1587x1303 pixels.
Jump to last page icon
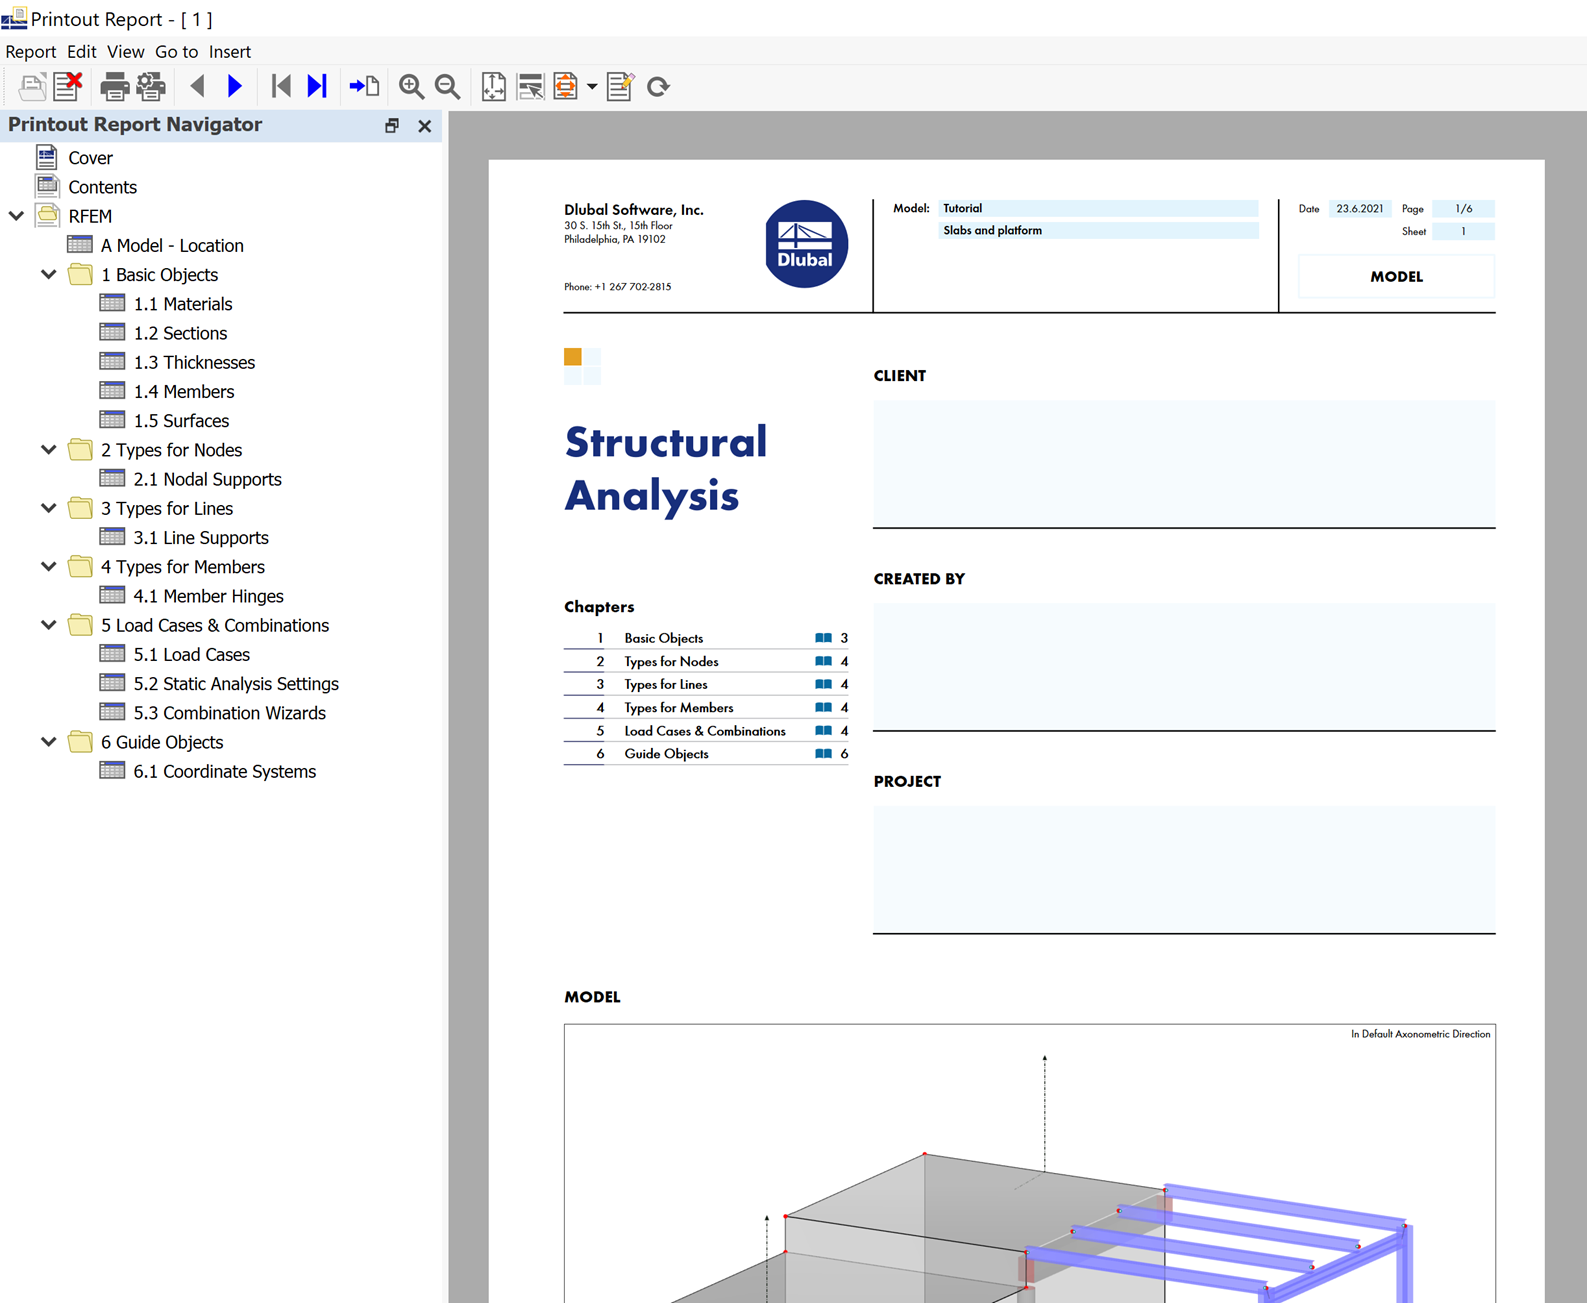(317, 87)
